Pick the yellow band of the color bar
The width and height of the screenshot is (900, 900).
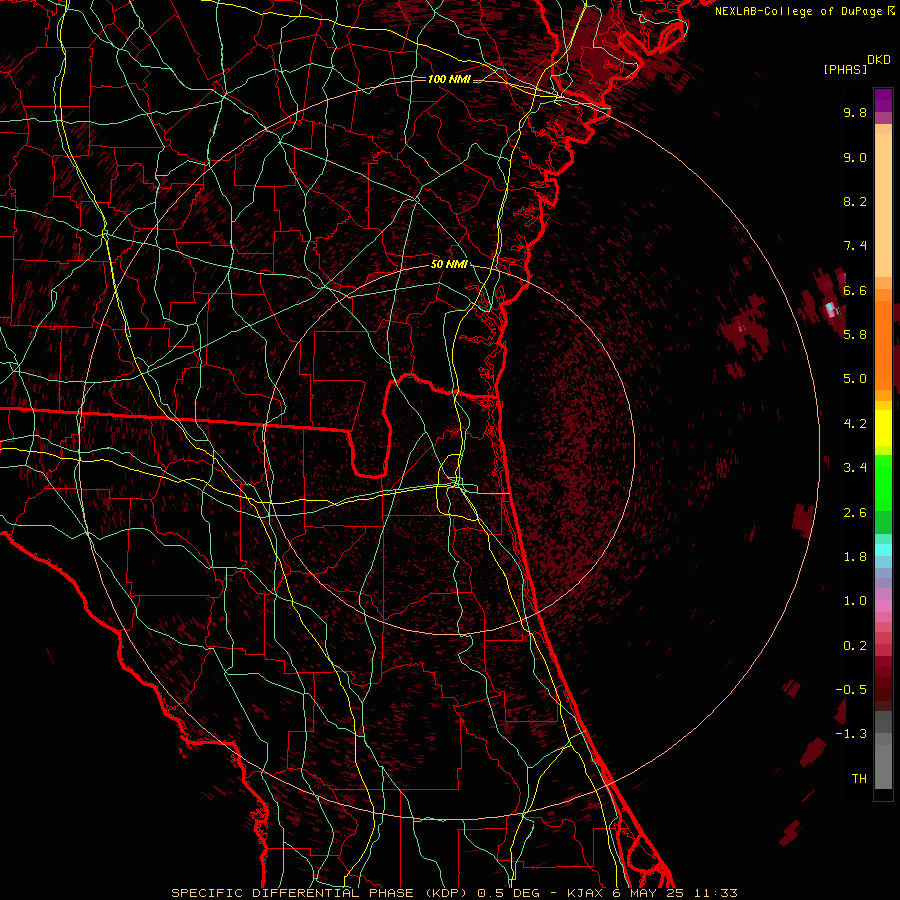click(883, 428)
